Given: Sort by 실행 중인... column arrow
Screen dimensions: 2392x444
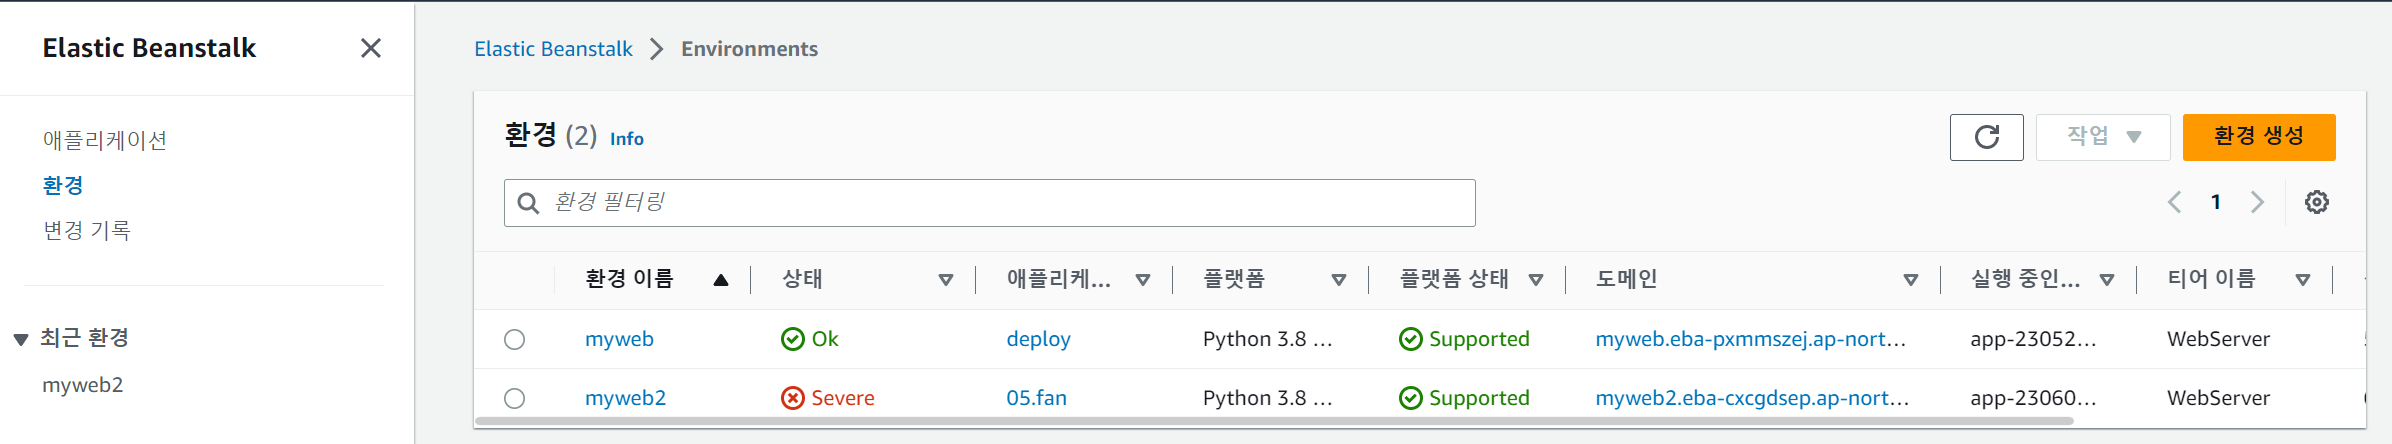Looking at the screenshot, I should [x=2106, y=280].
